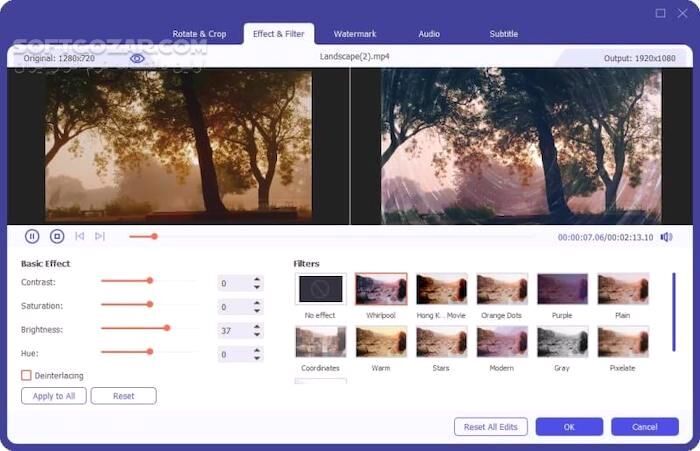Decrease Hue value with down arrow
700x451 pixels.
point(257,358)
